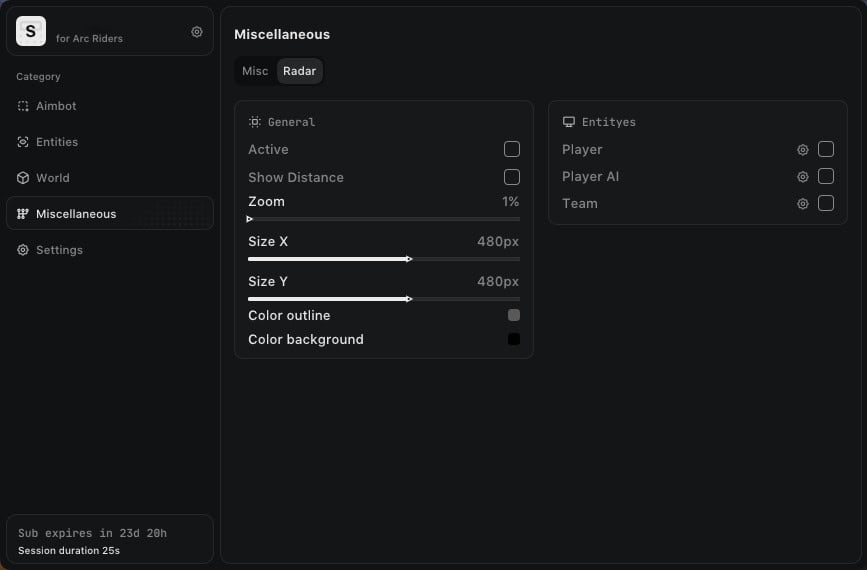The image size is (867, 570).
Task: Click the Settings gear icon in sidebar
Action: (x=23, y=250)
